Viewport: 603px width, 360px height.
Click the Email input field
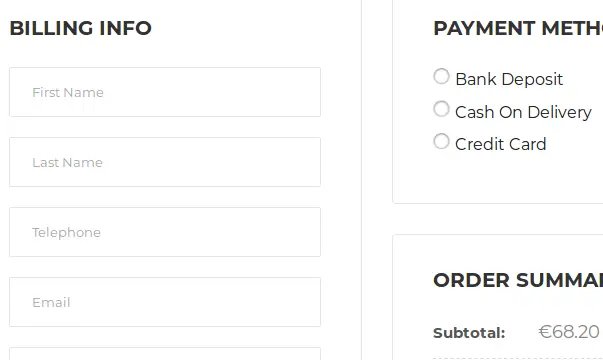click(x=165, y=302)
